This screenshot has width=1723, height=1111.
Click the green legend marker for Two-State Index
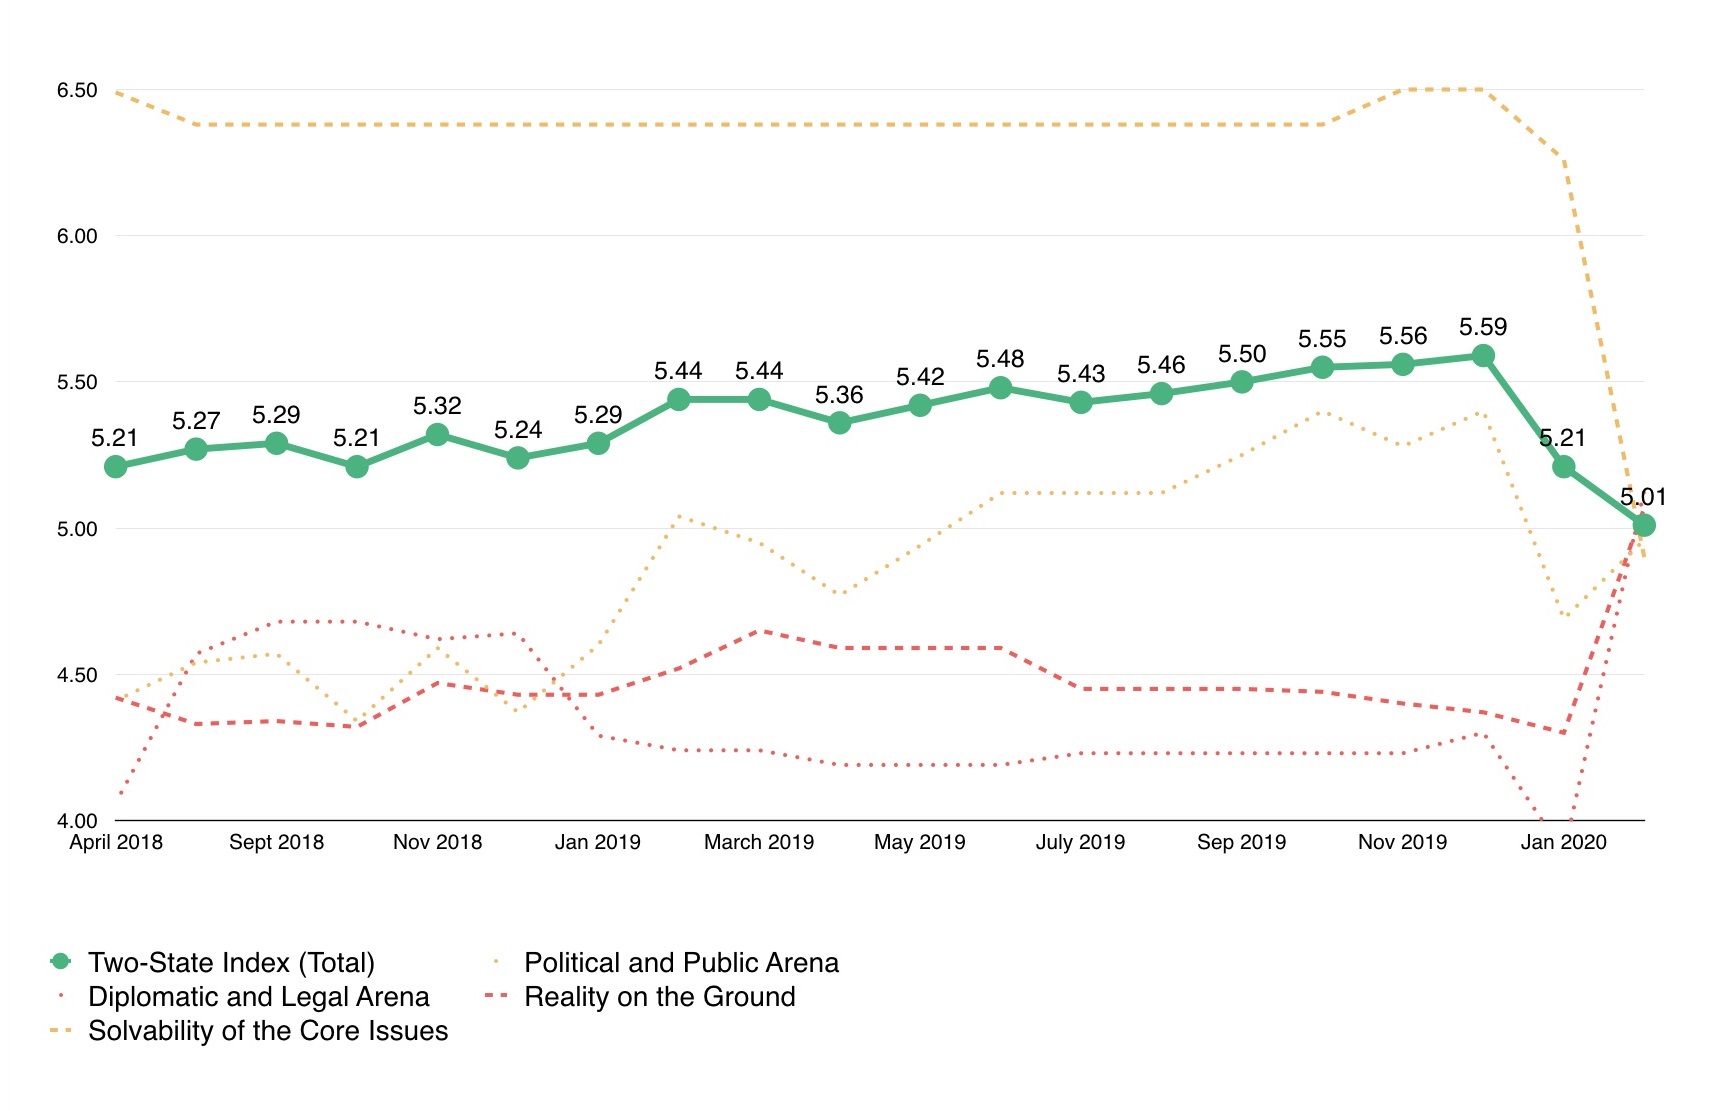pyautogui.click(x=61, y=961)
